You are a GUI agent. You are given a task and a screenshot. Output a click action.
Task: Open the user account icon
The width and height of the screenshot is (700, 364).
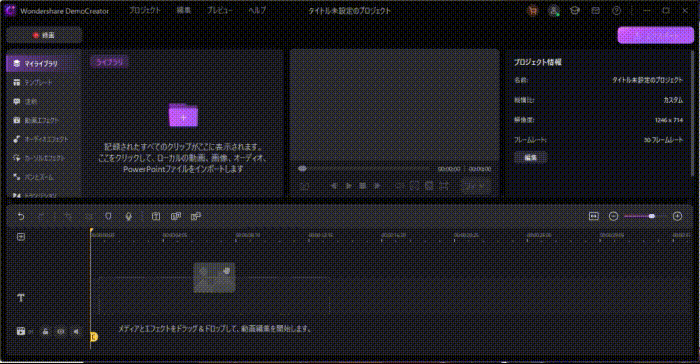(x=554, y=11)
